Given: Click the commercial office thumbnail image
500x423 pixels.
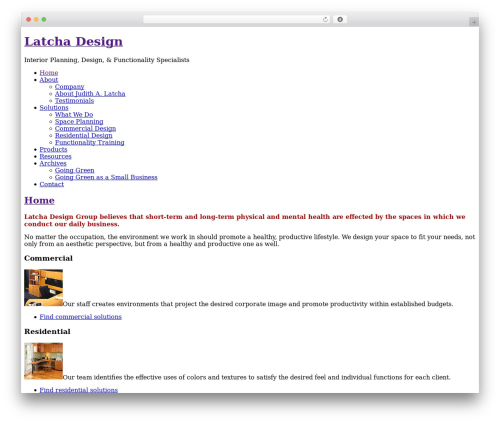Looking at the screenshot, I should point(43,288).
